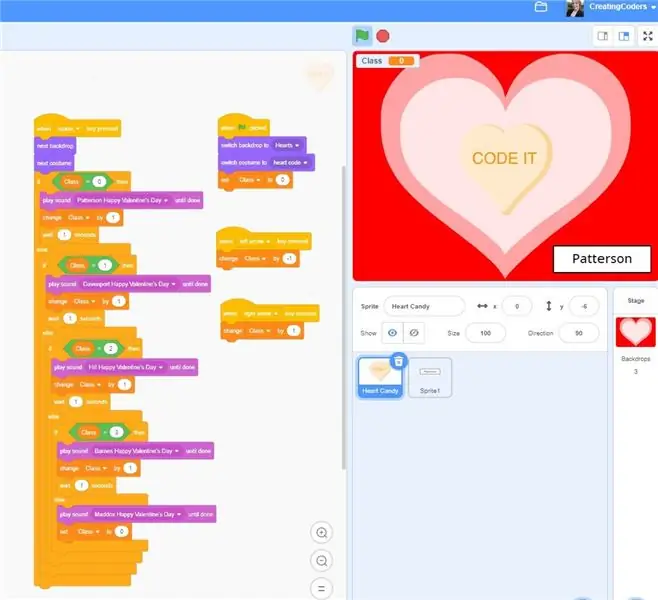
Task: Open the Maddox Happy Valentine's Day sound dropdown
Action: (138, 514)
